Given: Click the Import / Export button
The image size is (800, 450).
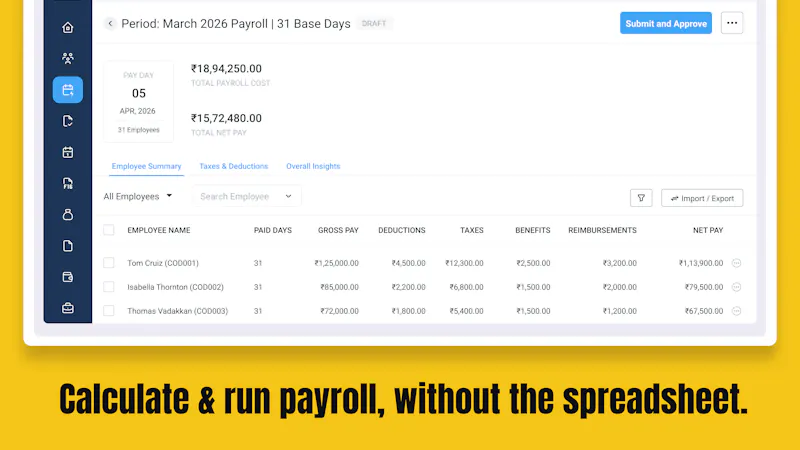Looking at the screenshot, I should [702, 198].
